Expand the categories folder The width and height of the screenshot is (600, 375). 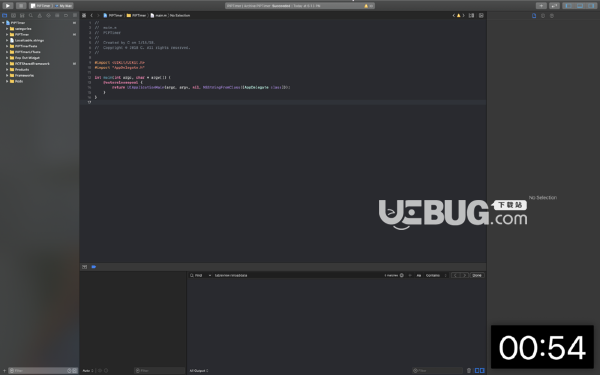(7, 29)
